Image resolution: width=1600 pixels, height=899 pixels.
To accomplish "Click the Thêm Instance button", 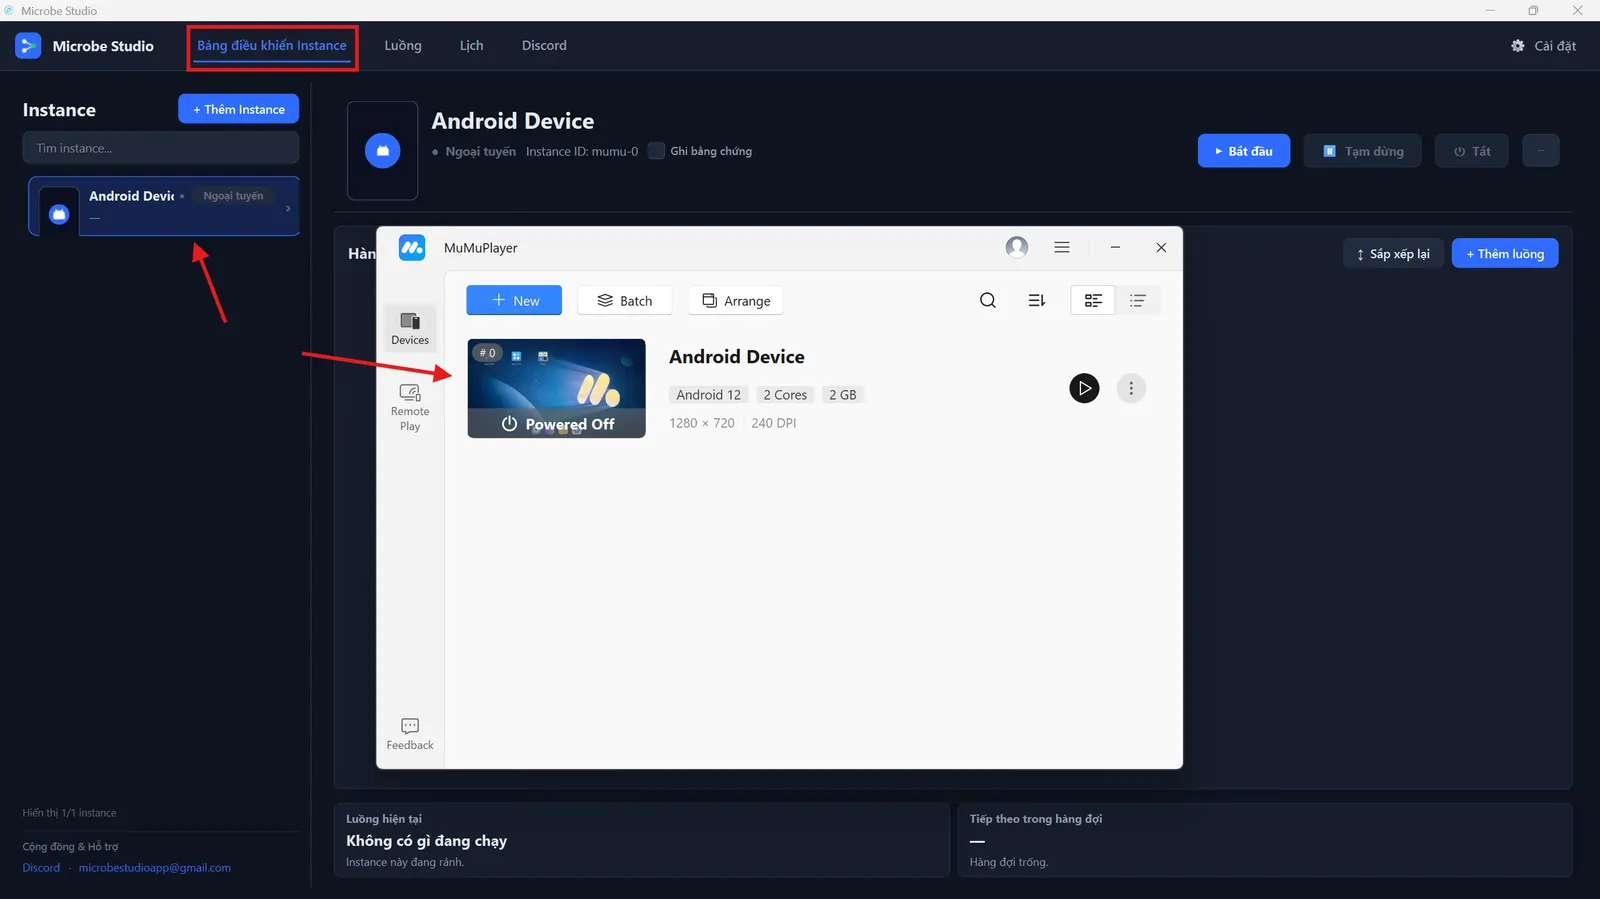I will tap(238, 109).
